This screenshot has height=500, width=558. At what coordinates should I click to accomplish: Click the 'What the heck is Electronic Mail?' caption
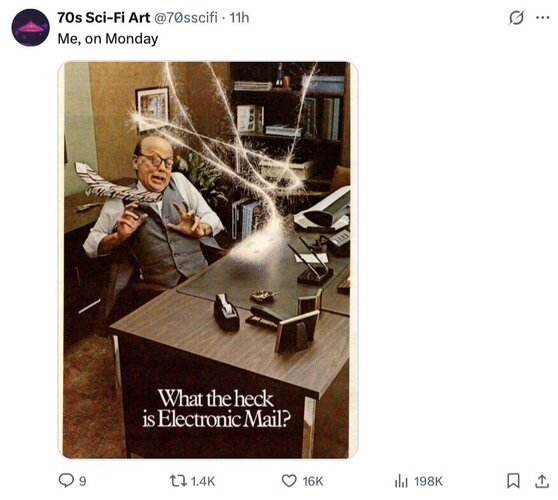click(216, 408)
